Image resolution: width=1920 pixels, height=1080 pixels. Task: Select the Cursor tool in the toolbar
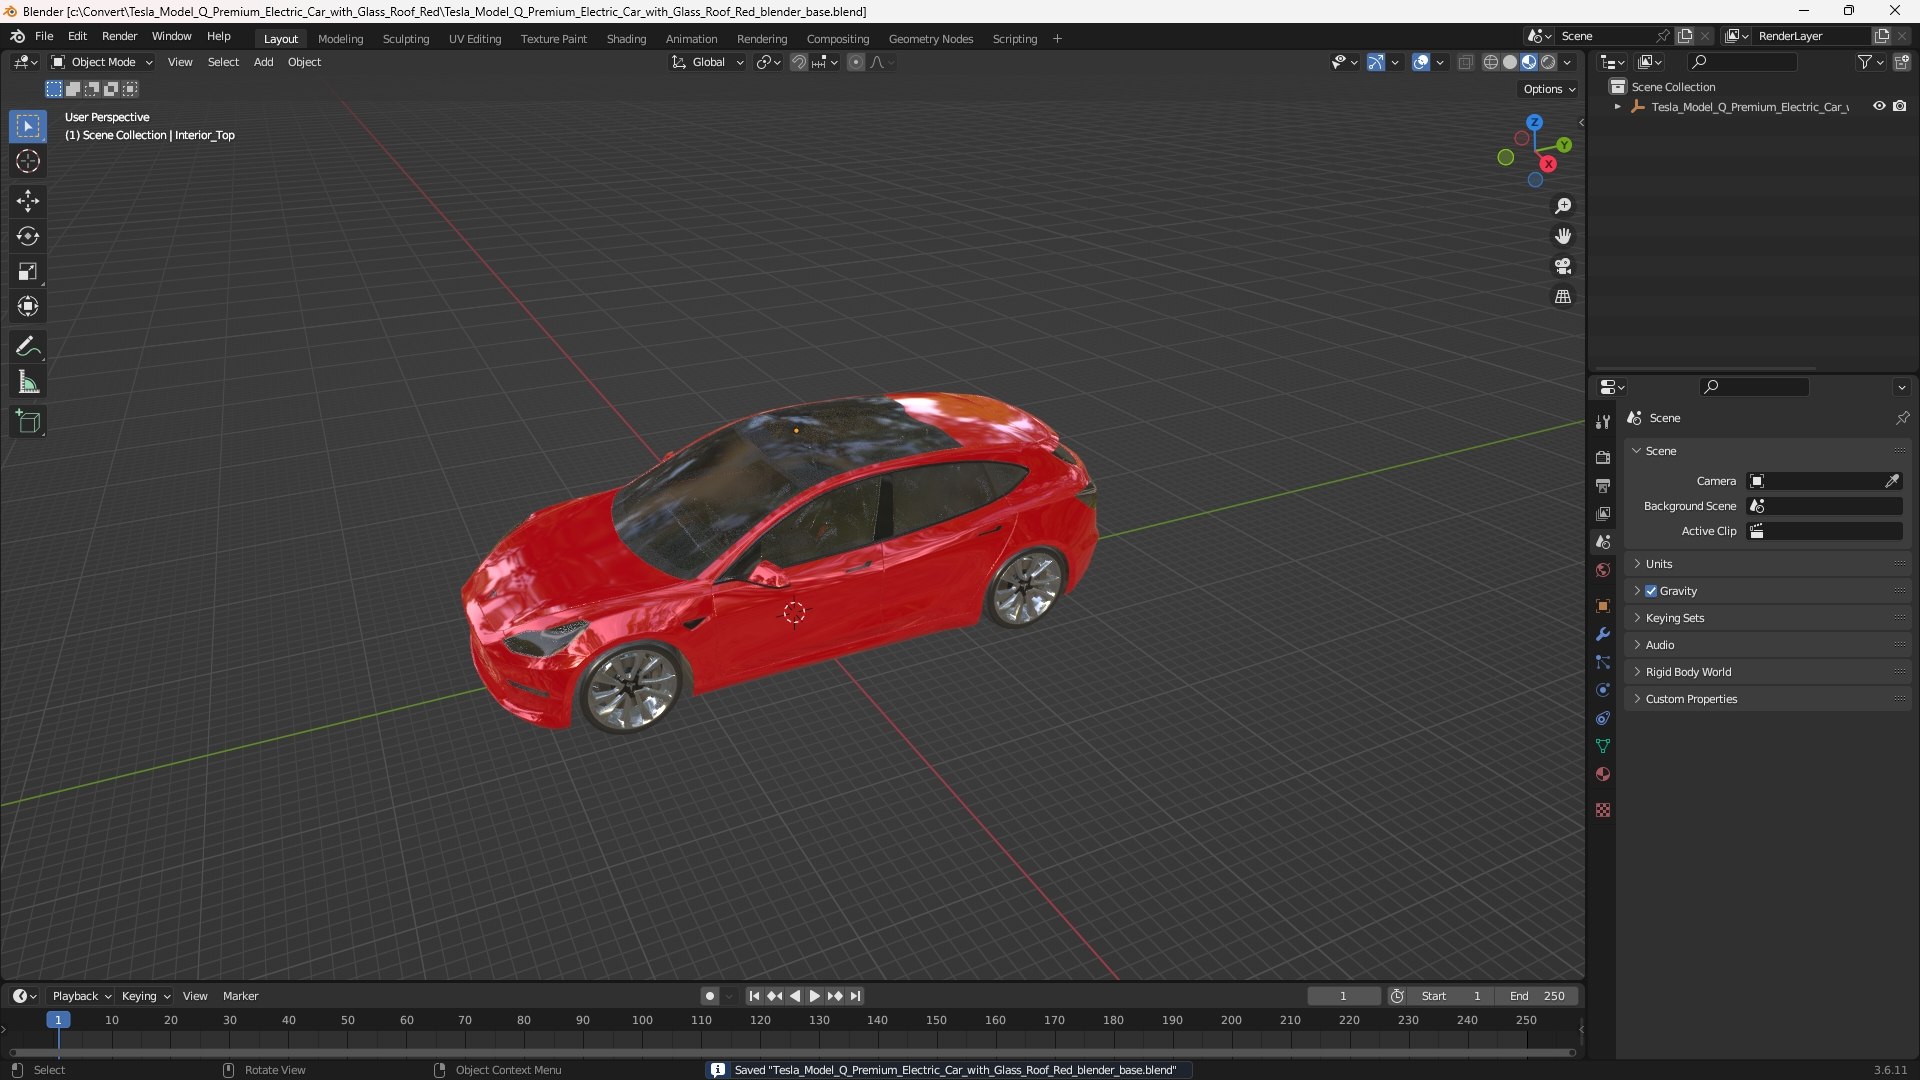tap(28, 161)
